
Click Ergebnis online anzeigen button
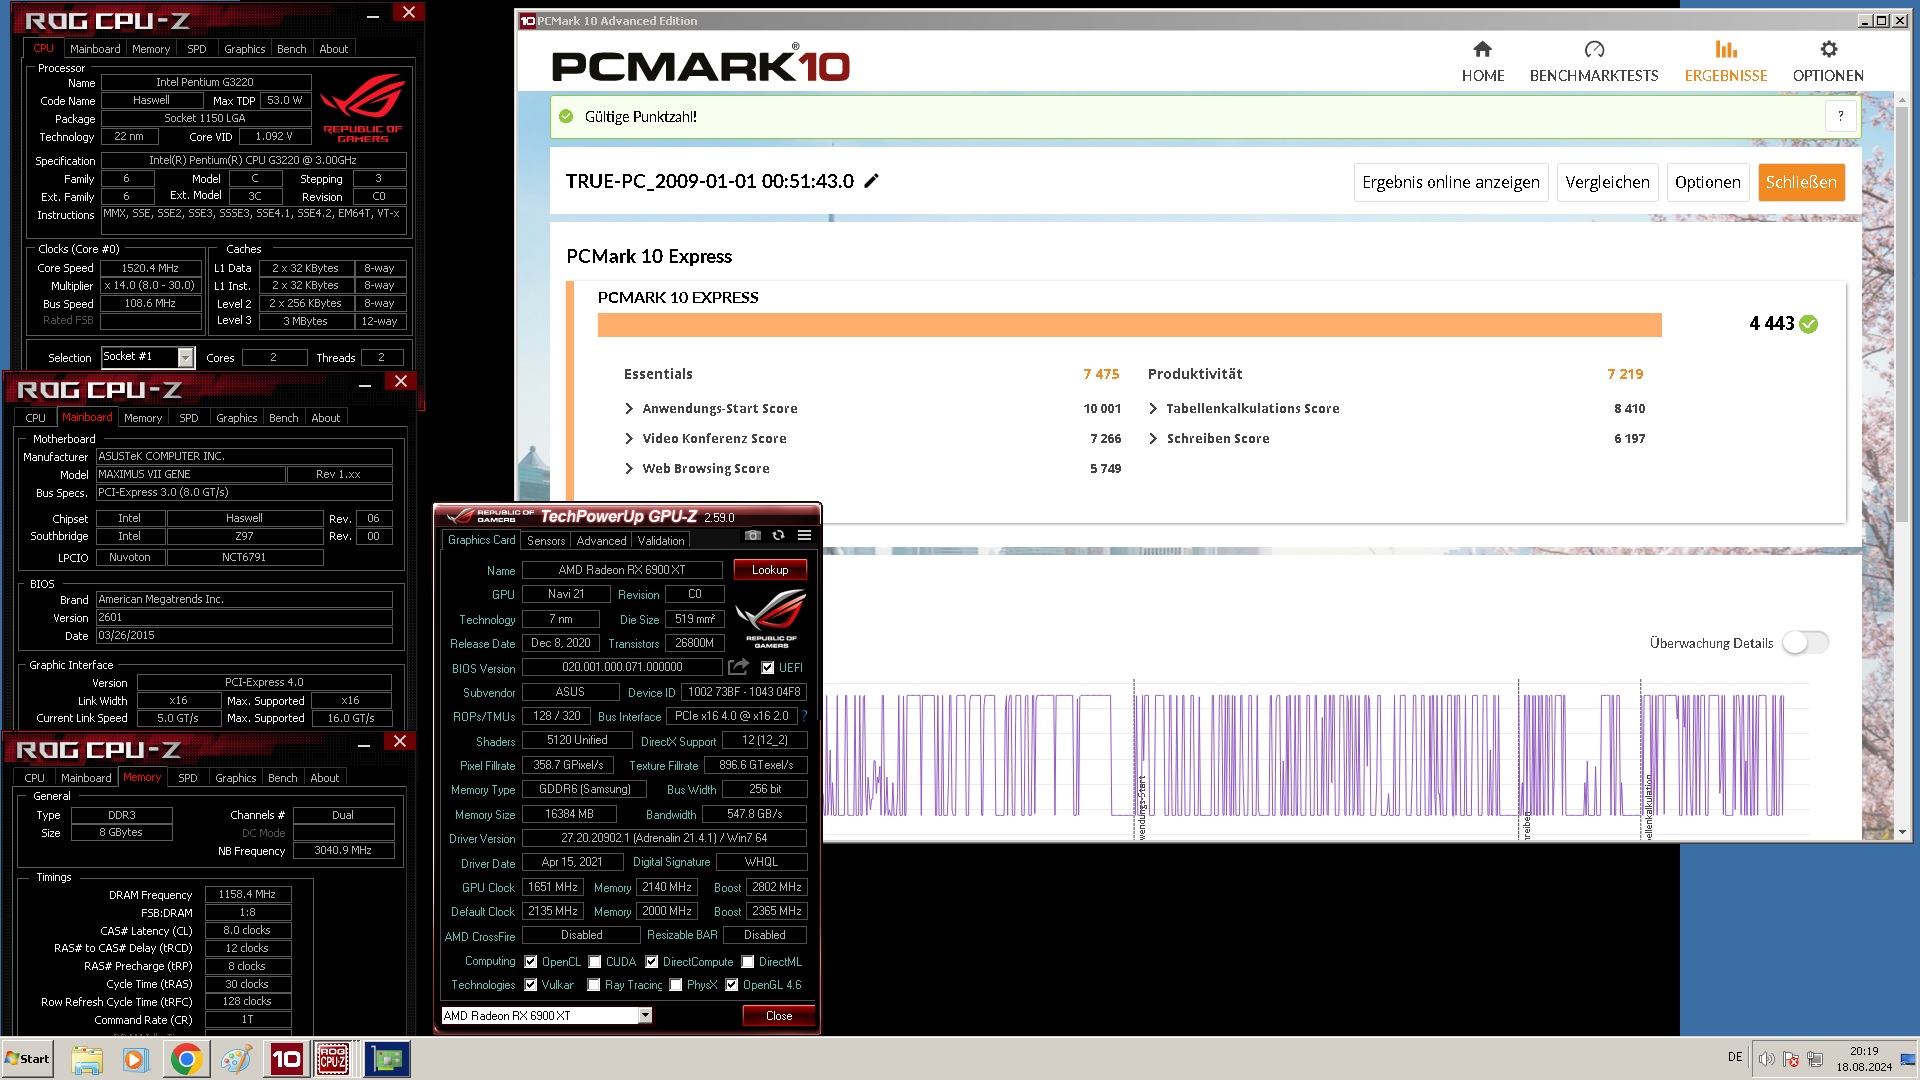click(1450, 182)
